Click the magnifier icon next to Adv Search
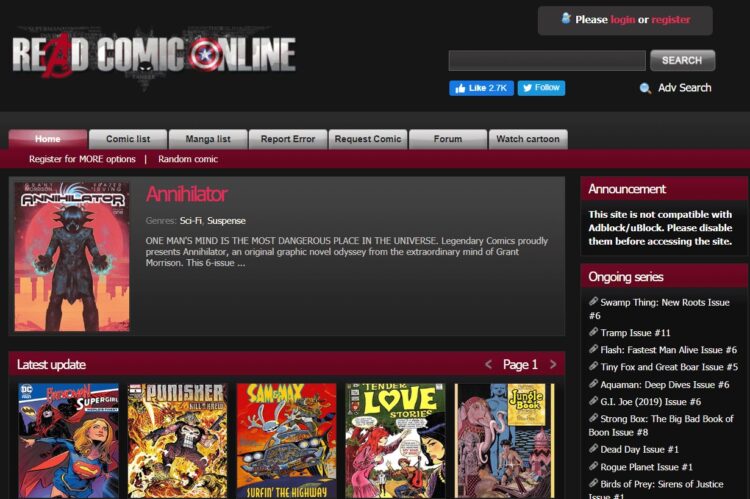This screenshot has height=499, width=750. (645, 88)
